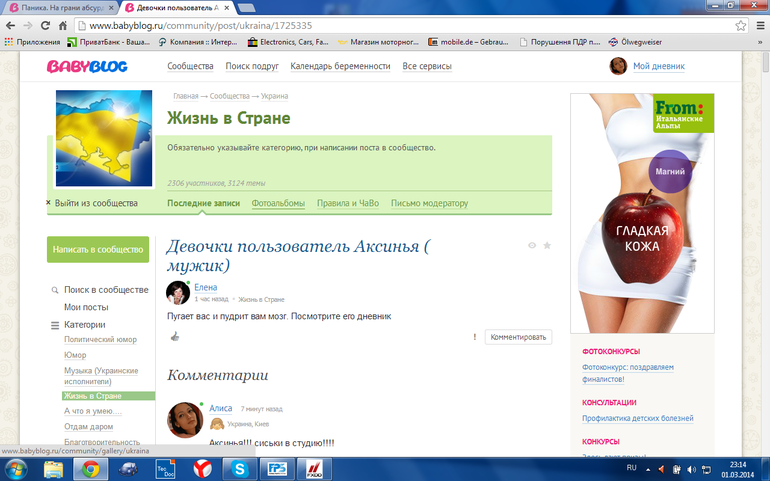This screenshot has width=770, height=481.
Task: Open the Правила и ЧаВо tab
Action: click(348, 203)
